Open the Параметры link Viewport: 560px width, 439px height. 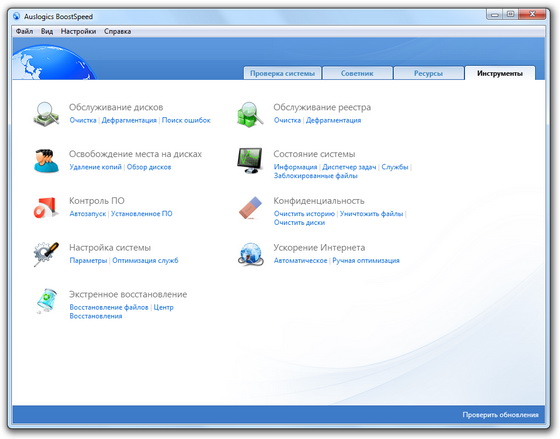pos(88,260)
